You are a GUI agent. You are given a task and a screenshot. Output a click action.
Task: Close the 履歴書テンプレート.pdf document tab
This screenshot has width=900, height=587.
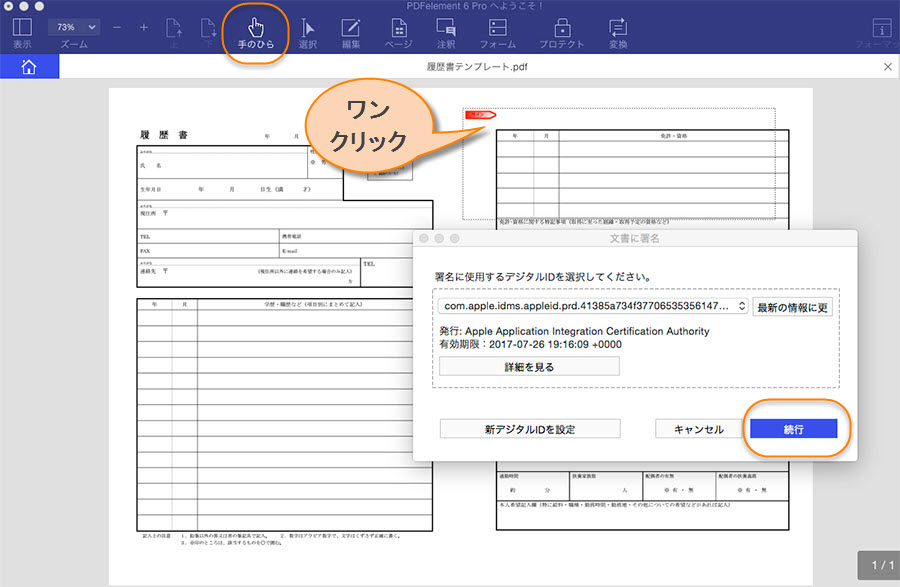pos(887,67)
